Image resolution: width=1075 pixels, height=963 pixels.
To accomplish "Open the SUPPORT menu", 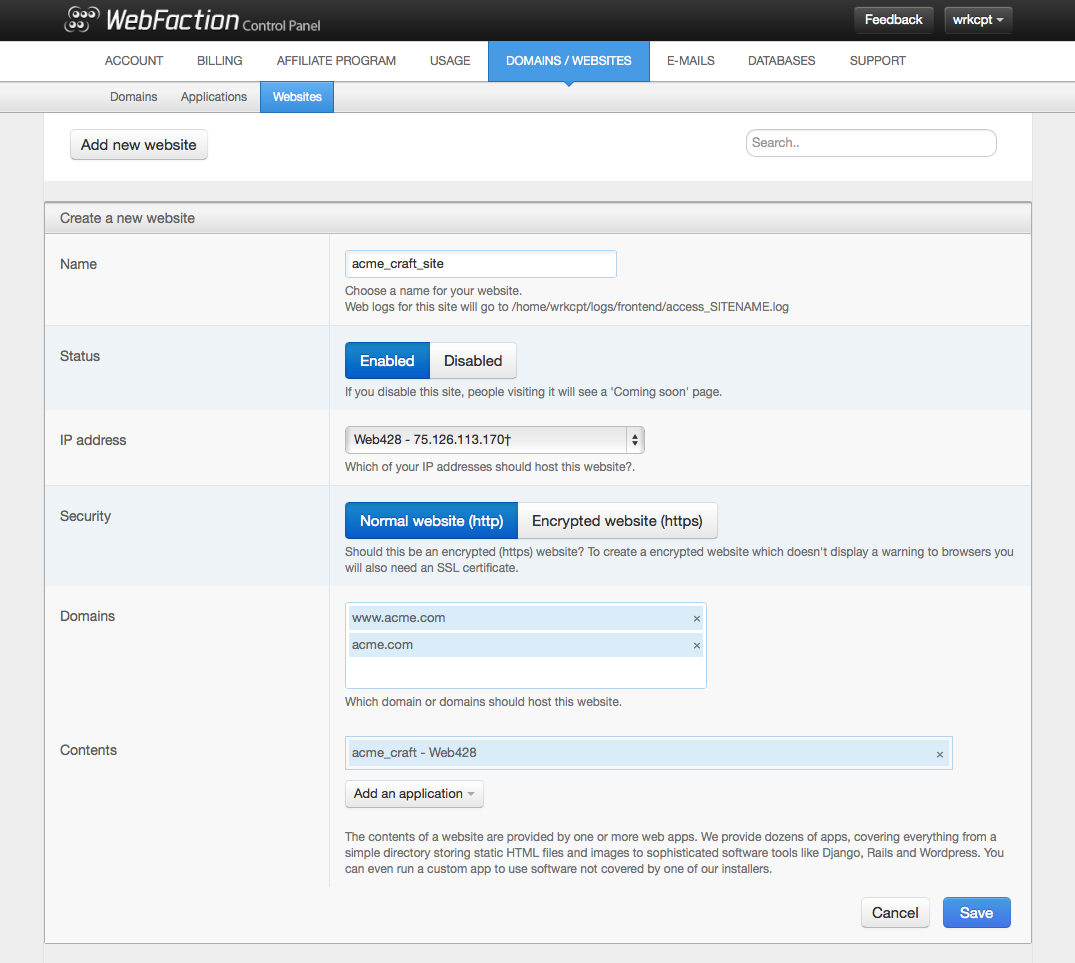I will [878, 61].
